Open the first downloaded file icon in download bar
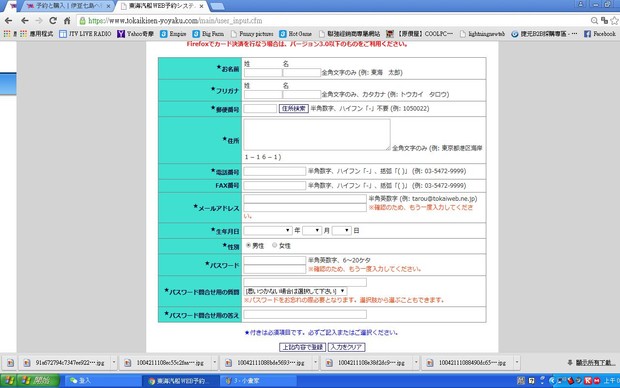 (10, 362)
